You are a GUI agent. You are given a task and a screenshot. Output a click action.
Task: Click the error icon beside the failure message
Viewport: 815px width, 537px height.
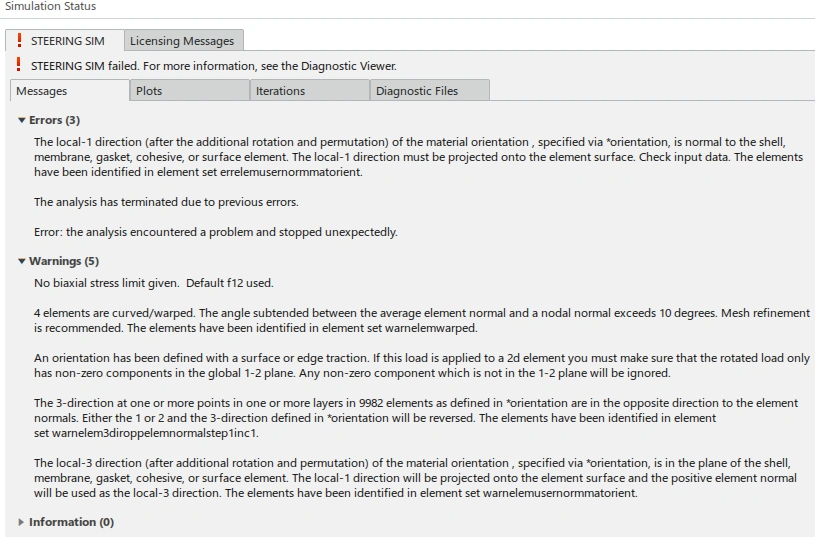19,66
